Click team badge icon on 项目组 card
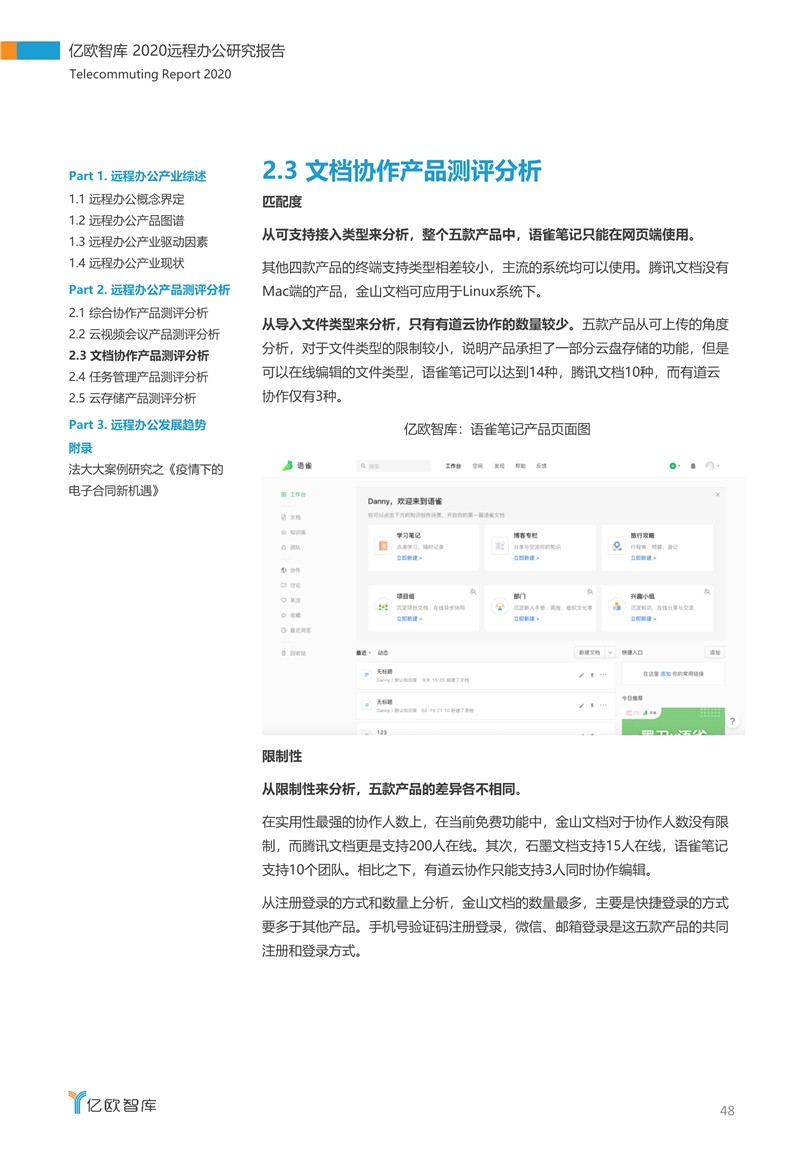Image resolution: width=800 pixels, height=1155 pixels. [473, 591]
